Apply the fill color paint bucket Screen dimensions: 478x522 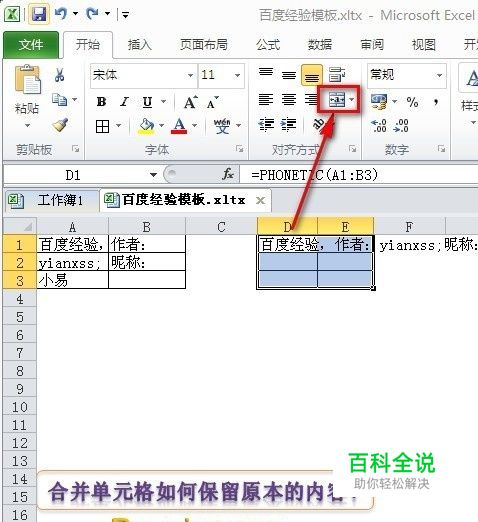tap(146, 126)
